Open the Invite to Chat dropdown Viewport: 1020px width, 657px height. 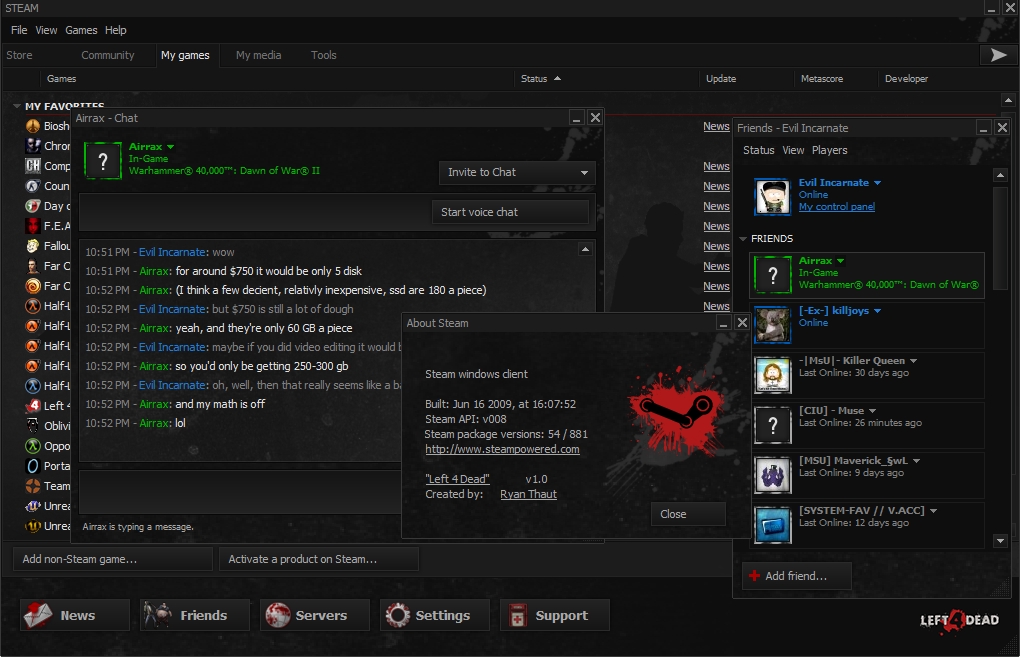pos(517,172)
